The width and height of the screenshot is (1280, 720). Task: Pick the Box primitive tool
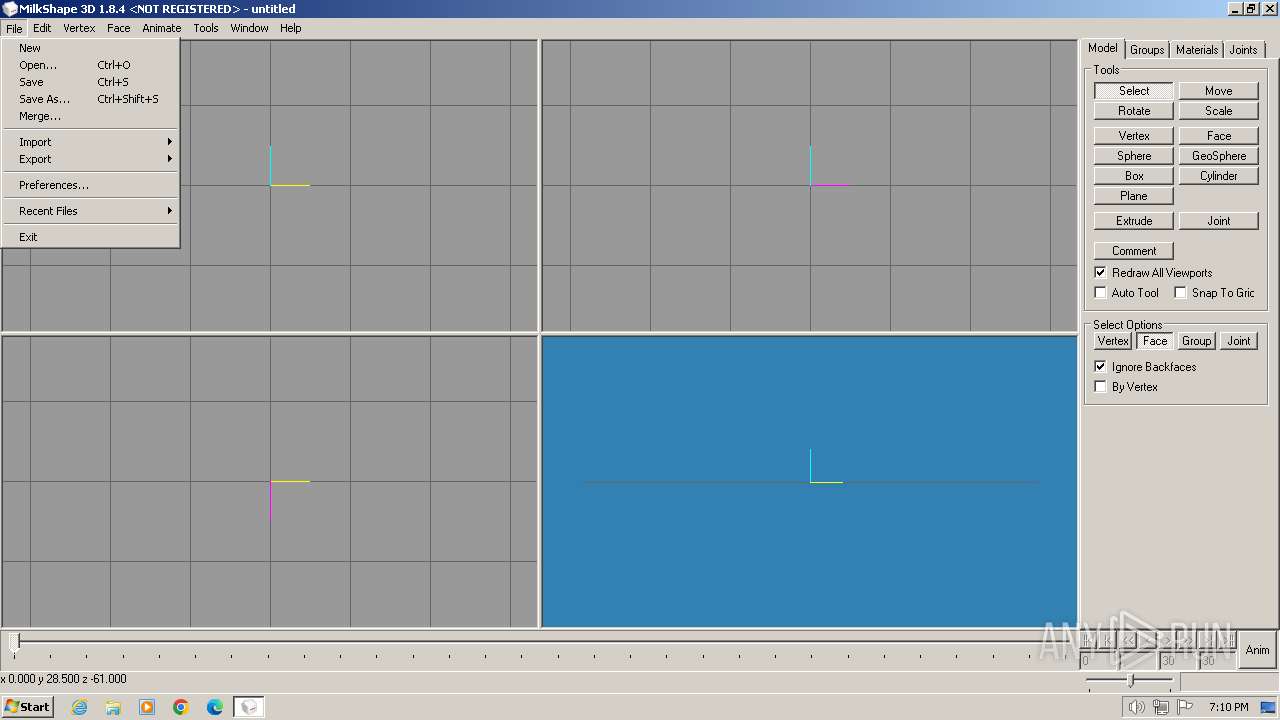(1134, 176)
